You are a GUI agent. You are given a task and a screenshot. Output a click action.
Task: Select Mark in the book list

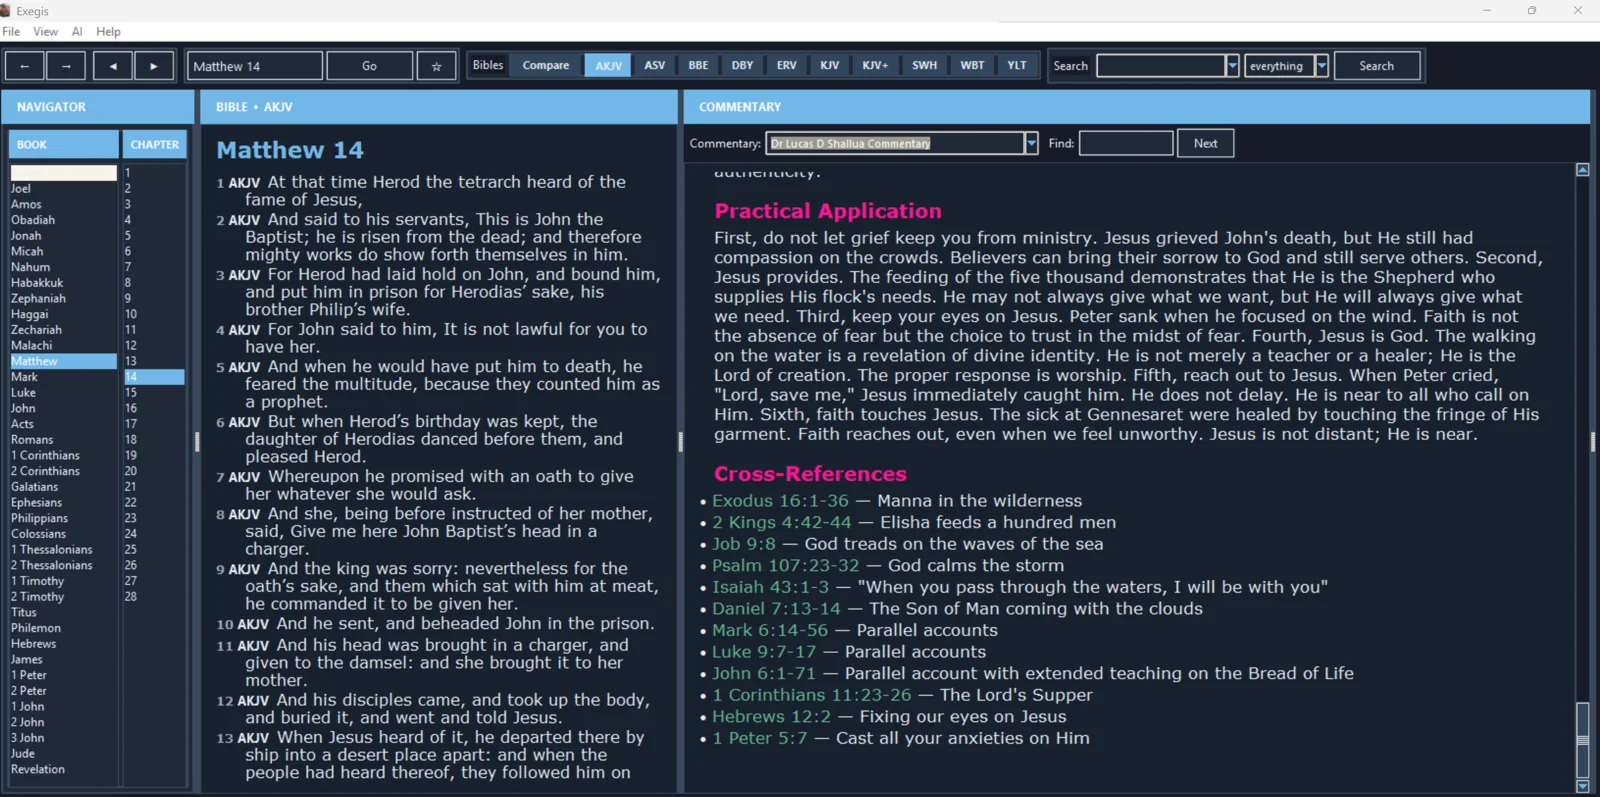point(24,377)
